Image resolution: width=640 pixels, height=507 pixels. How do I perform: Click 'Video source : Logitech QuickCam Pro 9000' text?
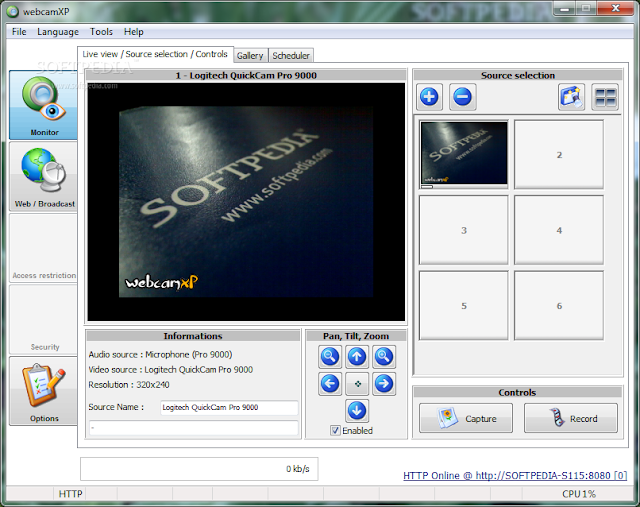click(171, 369)
